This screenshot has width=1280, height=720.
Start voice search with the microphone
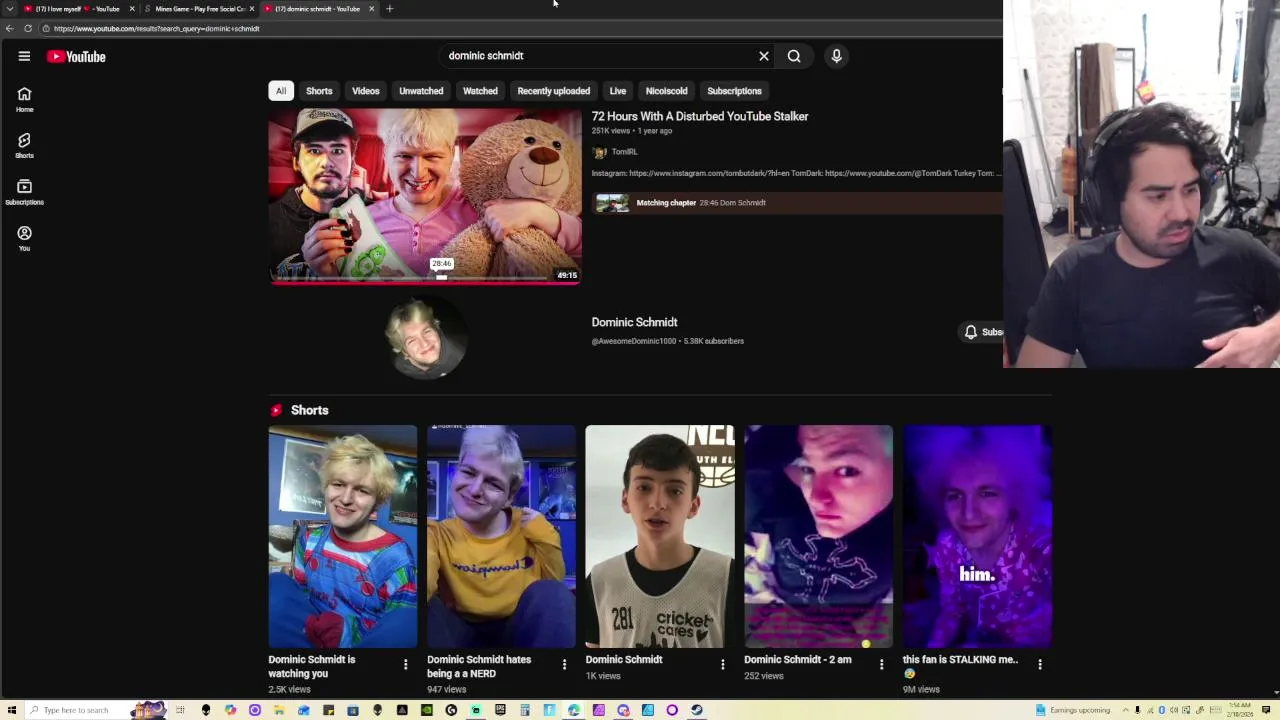(x=837, y=56)
